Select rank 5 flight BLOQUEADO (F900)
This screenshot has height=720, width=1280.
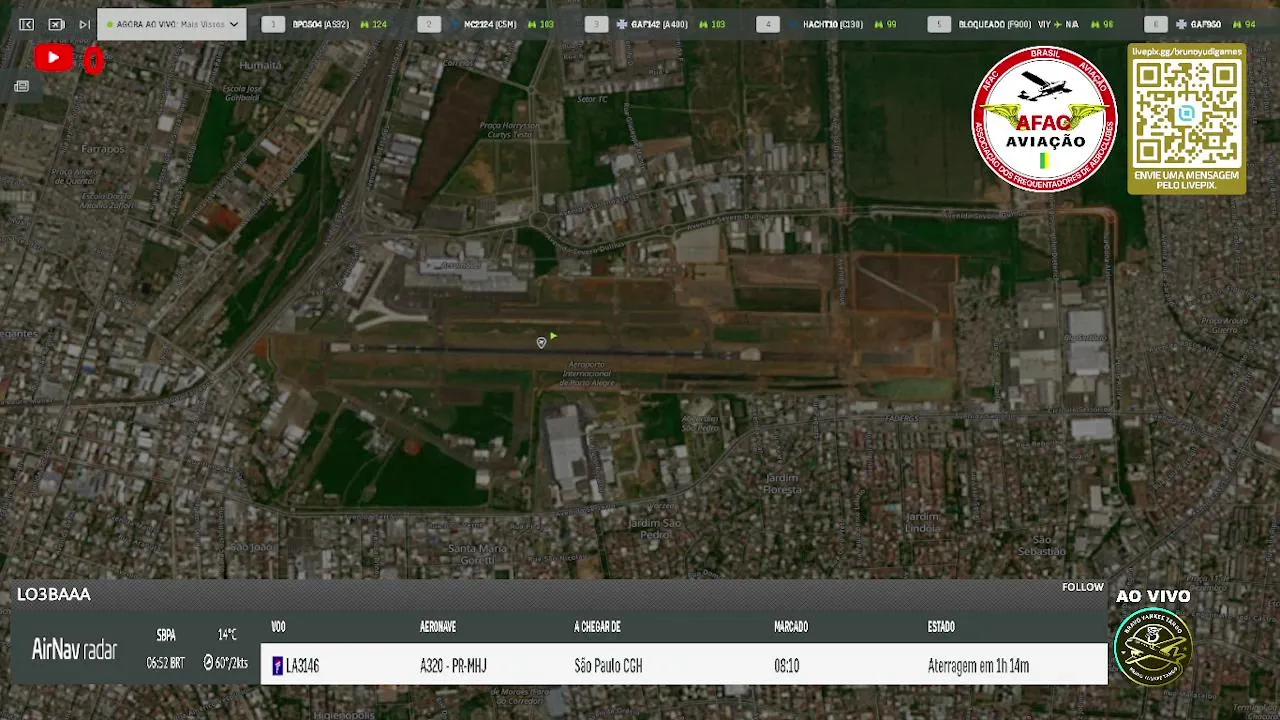pyautogui.click(x=994, y=24)
